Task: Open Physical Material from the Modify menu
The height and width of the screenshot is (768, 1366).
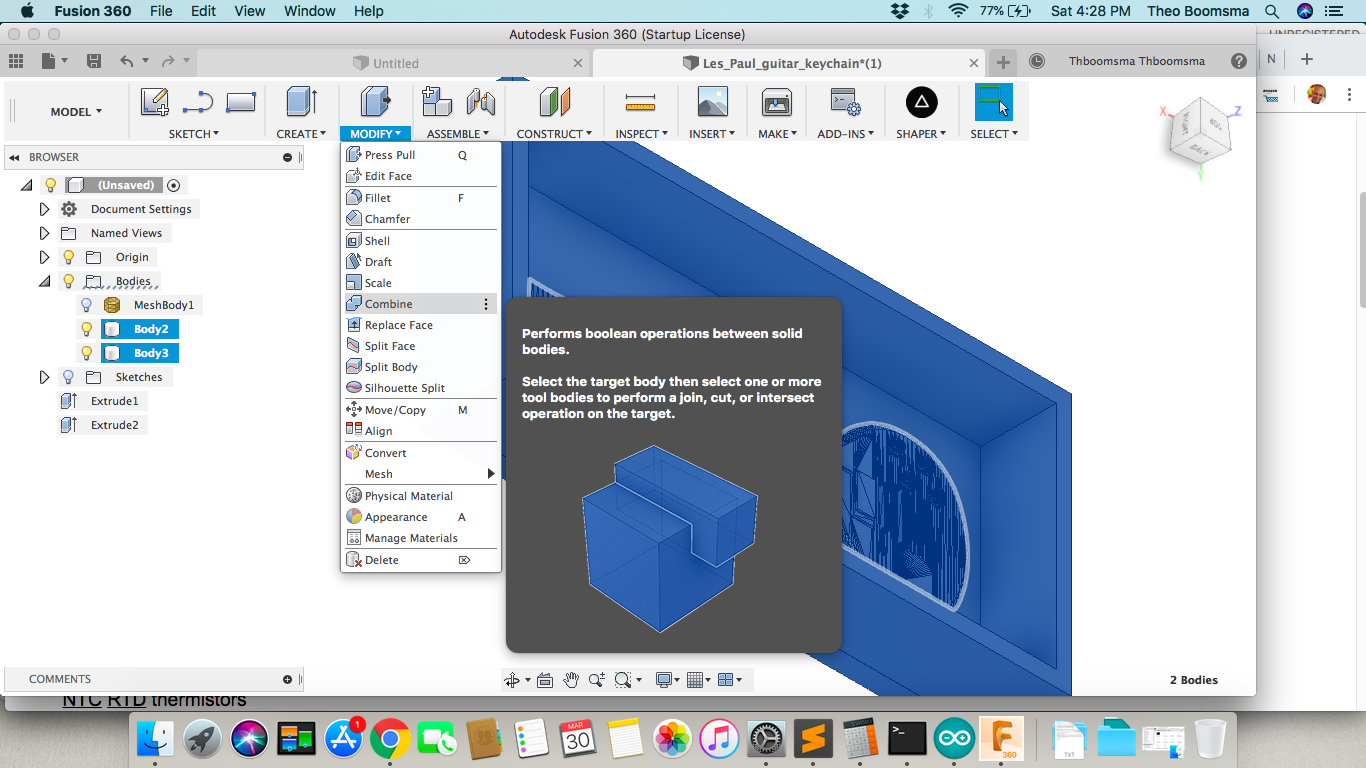Action: click(x=420, y=496)
